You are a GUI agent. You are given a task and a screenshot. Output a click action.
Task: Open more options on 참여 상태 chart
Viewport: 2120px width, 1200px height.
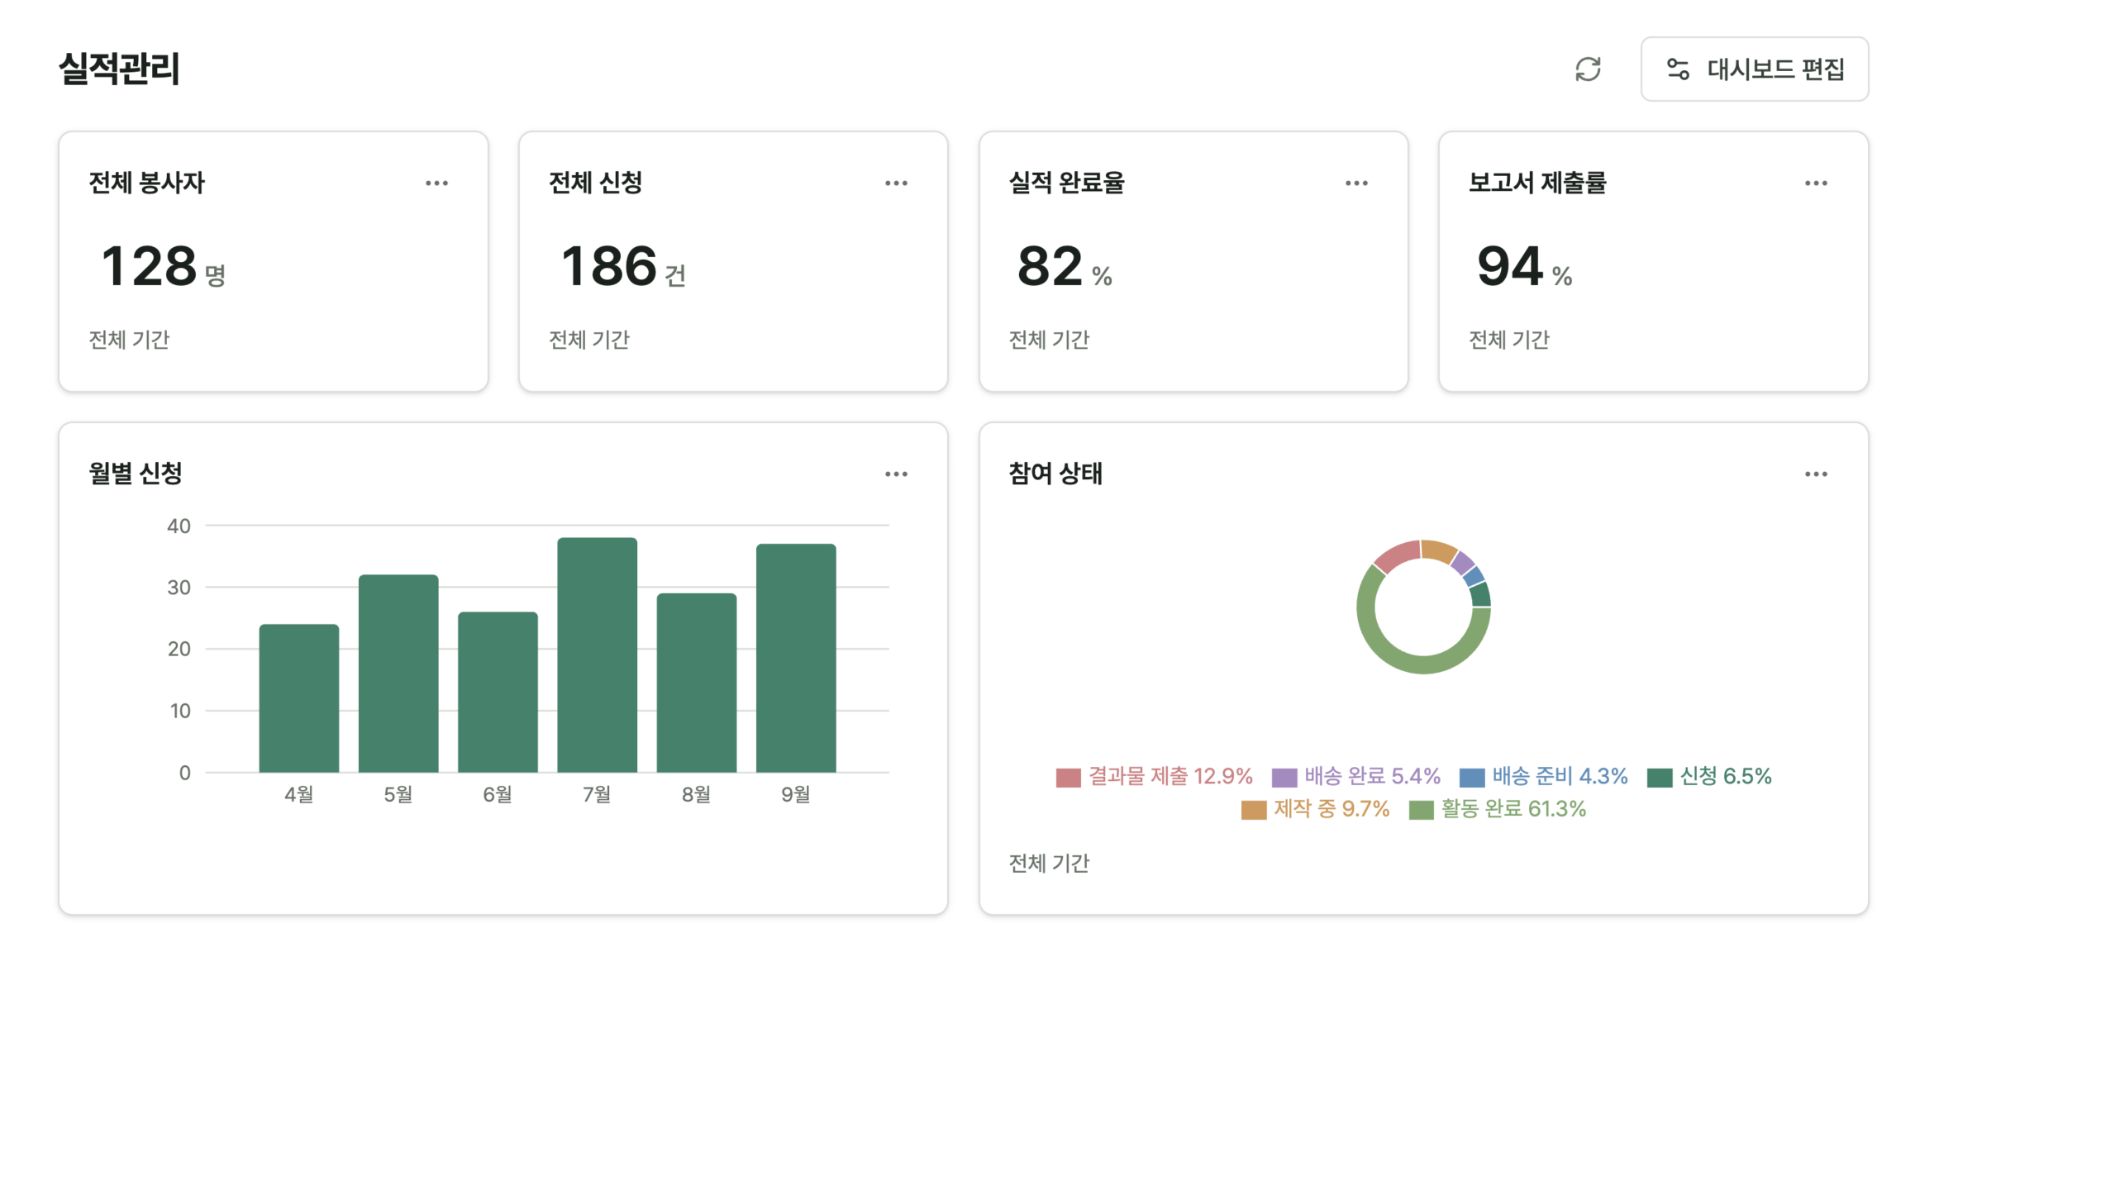[1816, 474]
